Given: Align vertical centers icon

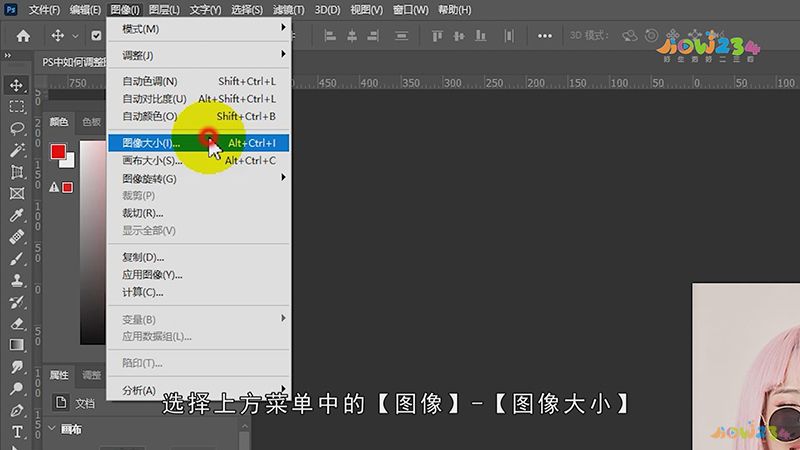Looking at the screenshot, I should pos(459,36).
